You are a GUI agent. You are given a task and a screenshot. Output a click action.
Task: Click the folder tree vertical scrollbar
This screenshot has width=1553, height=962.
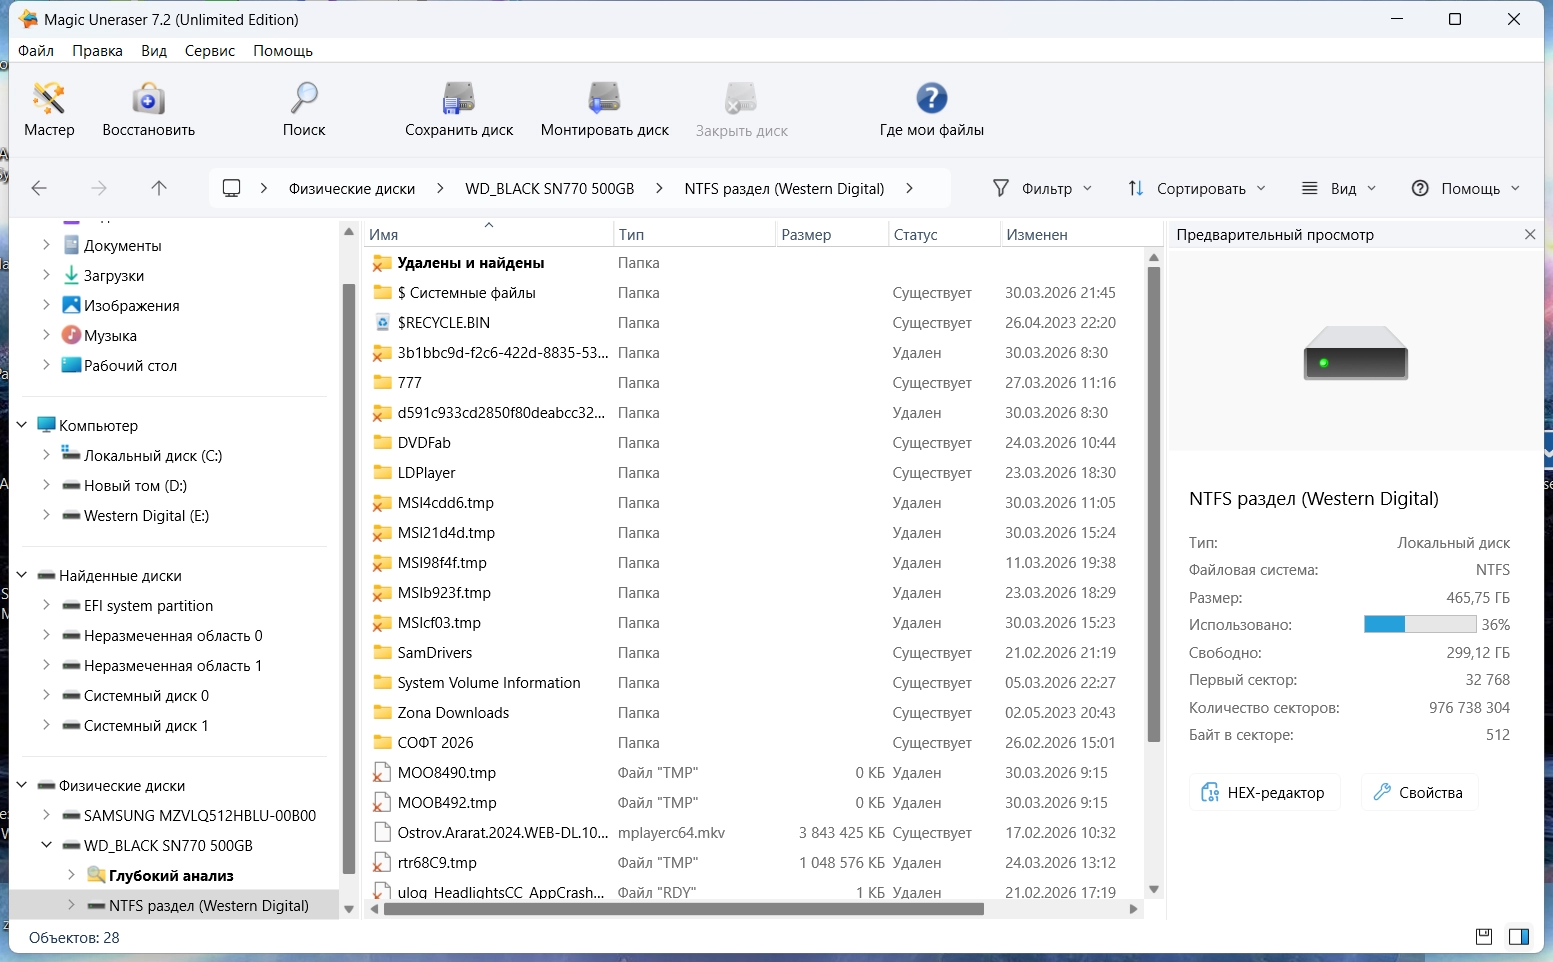coord(349,580)
